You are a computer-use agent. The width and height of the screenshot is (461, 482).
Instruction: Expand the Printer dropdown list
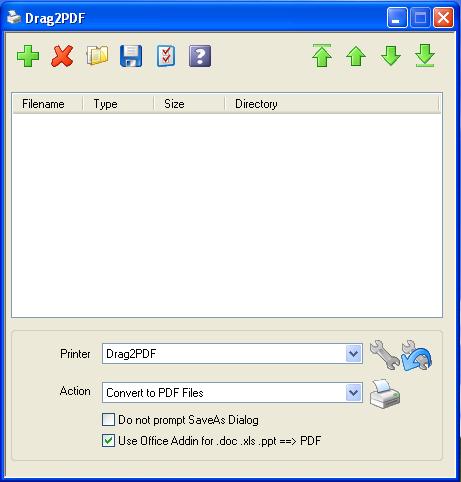353,354
